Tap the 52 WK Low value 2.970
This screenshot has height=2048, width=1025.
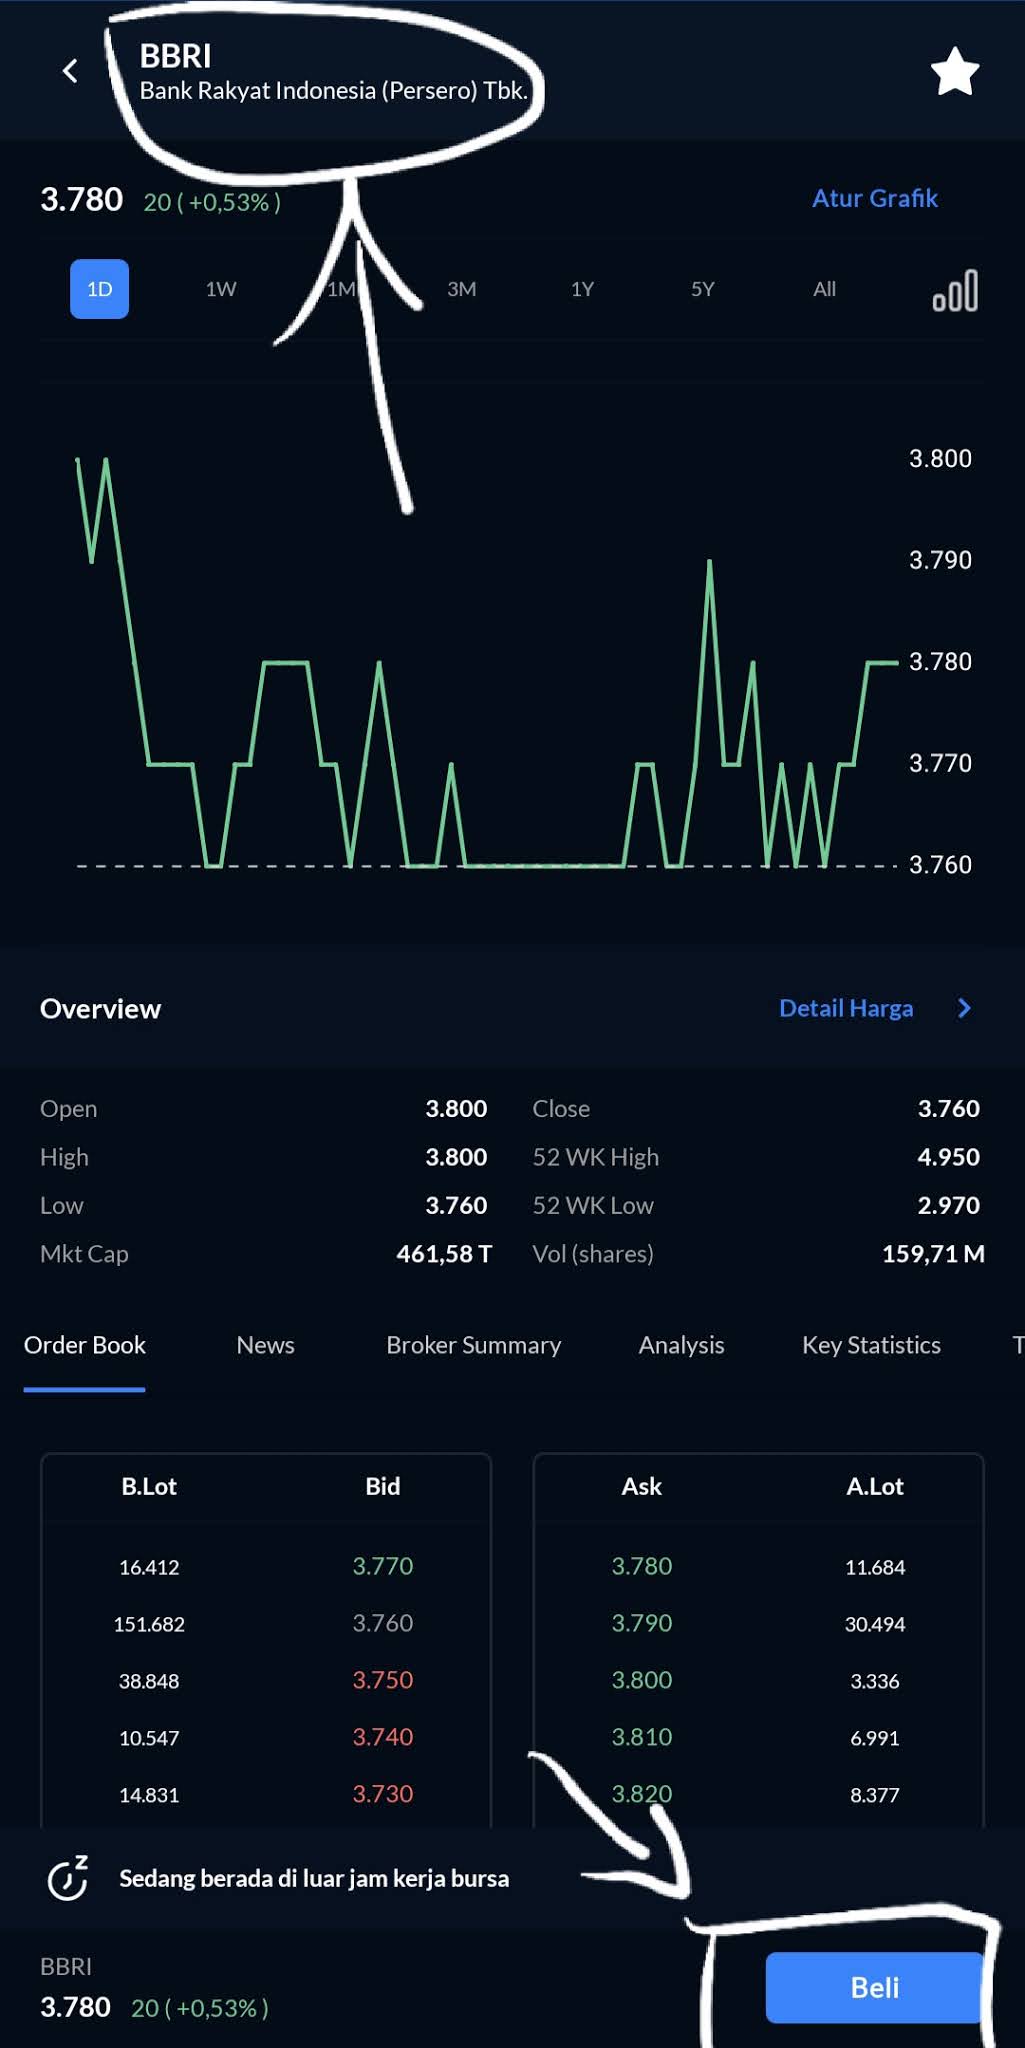(x=949, y=1205)
